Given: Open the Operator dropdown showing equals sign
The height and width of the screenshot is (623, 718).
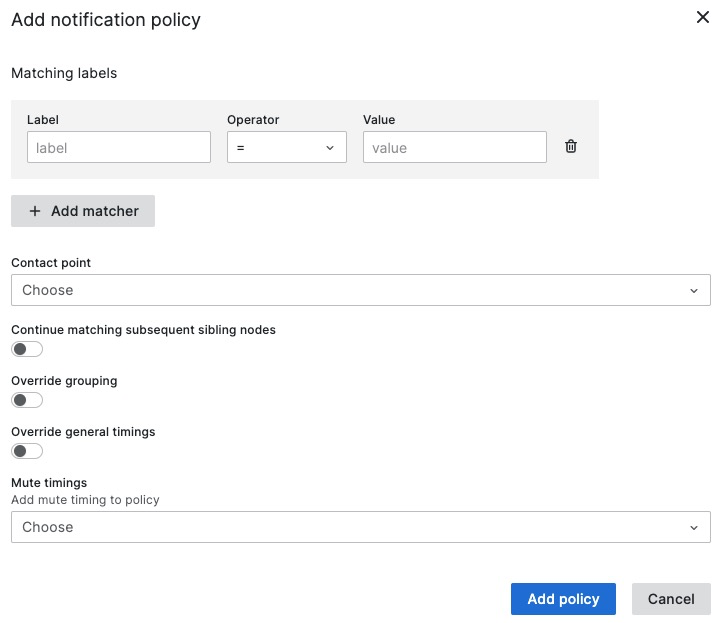Looking at the screenshot, I should [x=287, y=147].
